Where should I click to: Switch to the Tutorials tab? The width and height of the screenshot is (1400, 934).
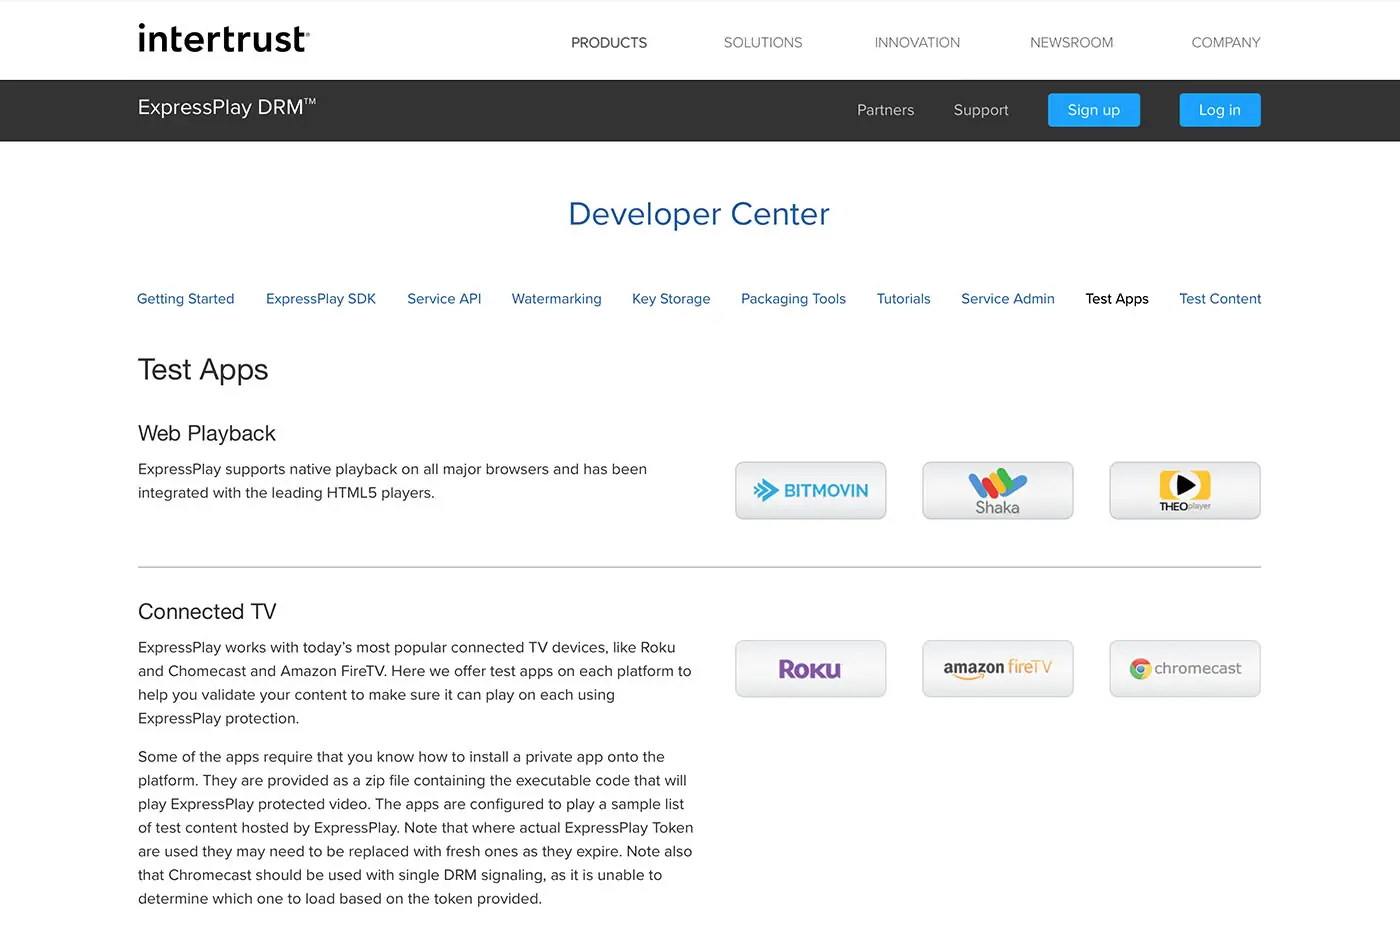[x=904, y=299]
